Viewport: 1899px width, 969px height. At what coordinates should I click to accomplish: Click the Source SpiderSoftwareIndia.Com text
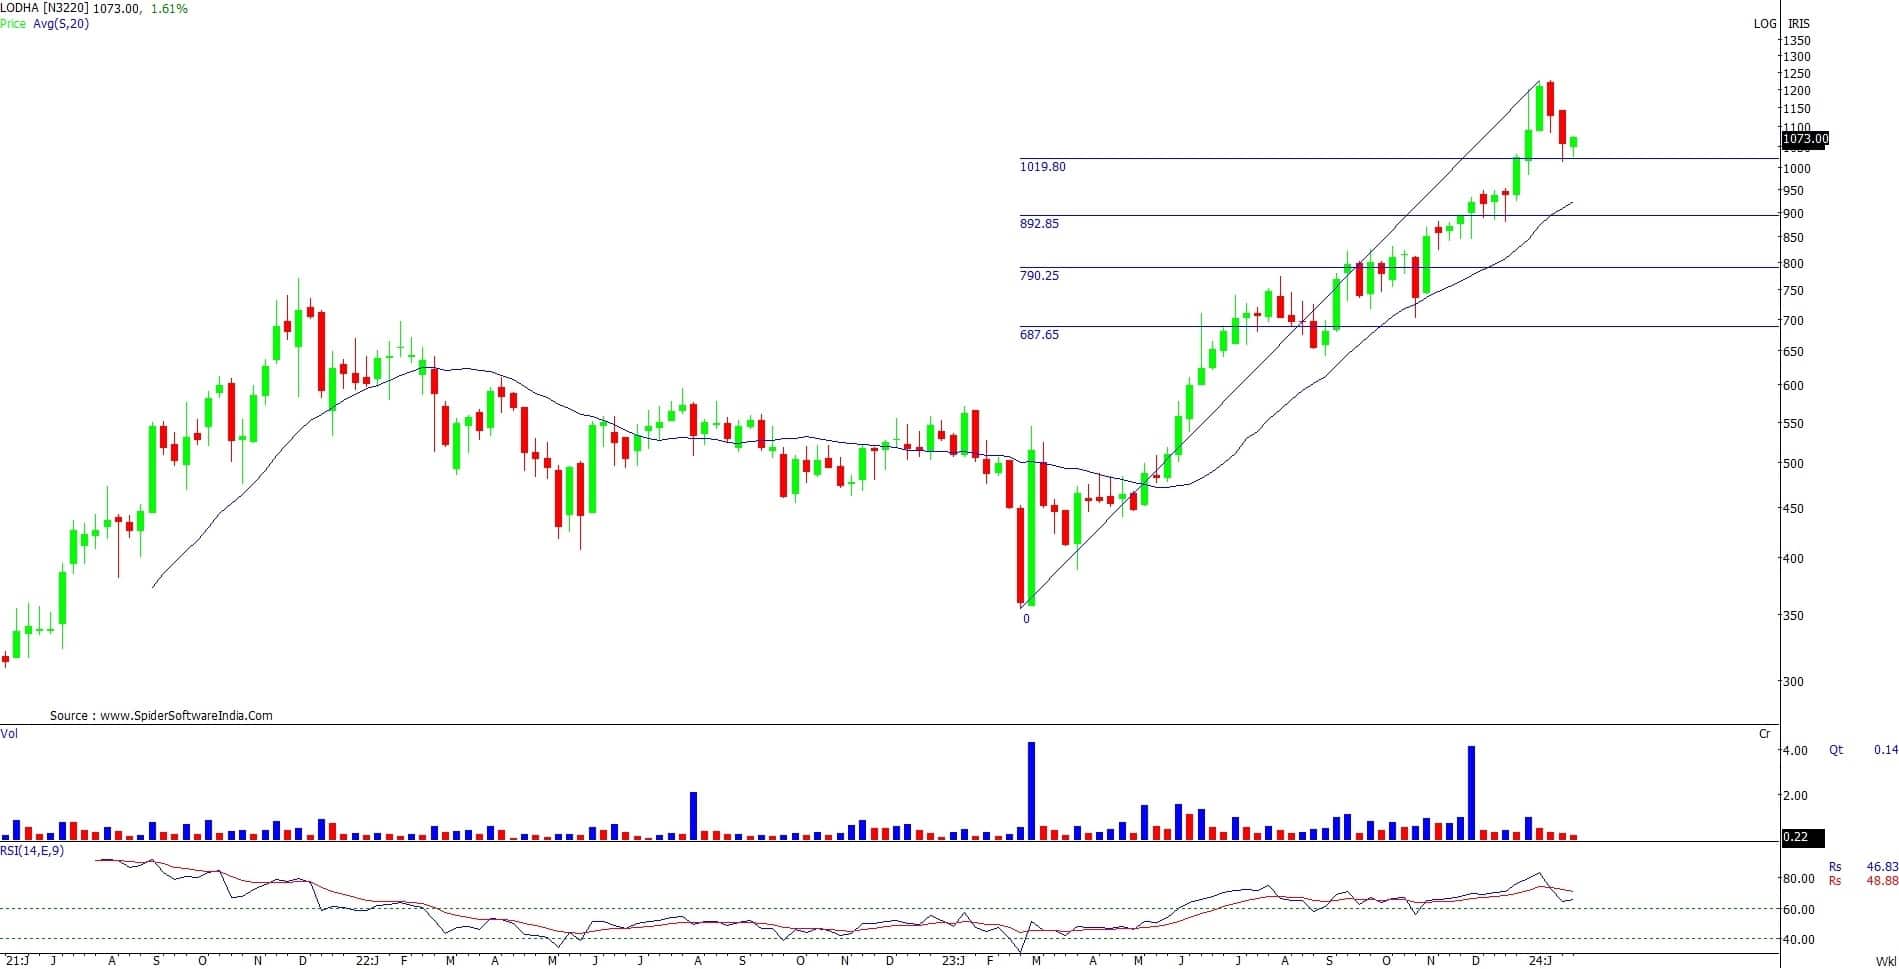point(161,716)
